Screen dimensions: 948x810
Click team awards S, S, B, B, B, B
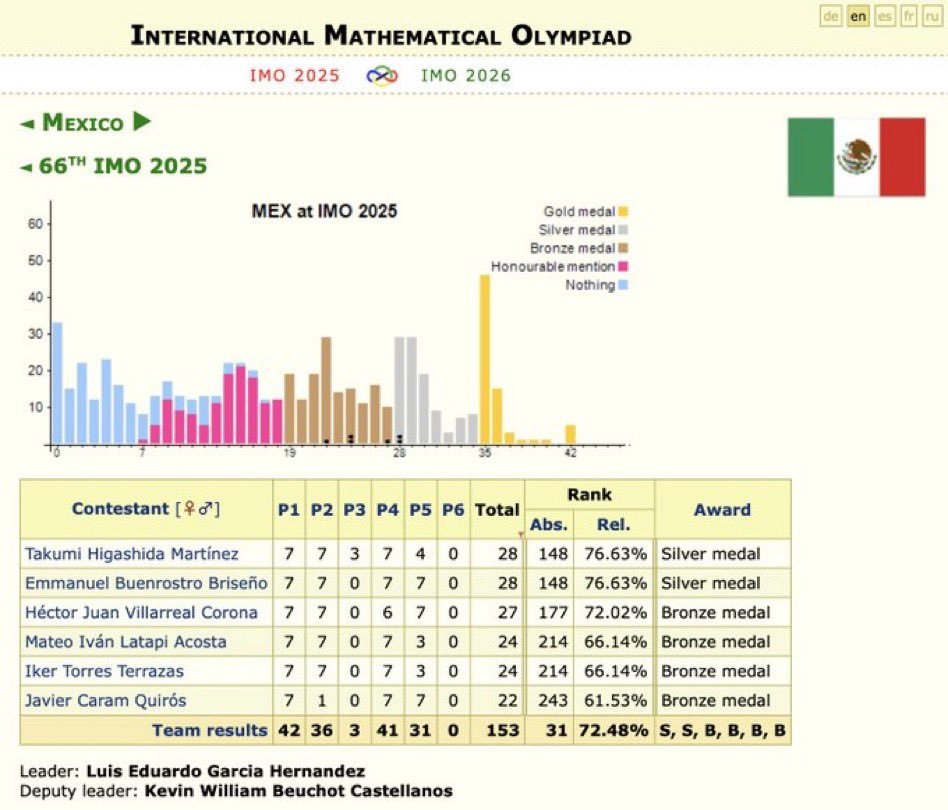pyautogui.click(x=722, y=730)
